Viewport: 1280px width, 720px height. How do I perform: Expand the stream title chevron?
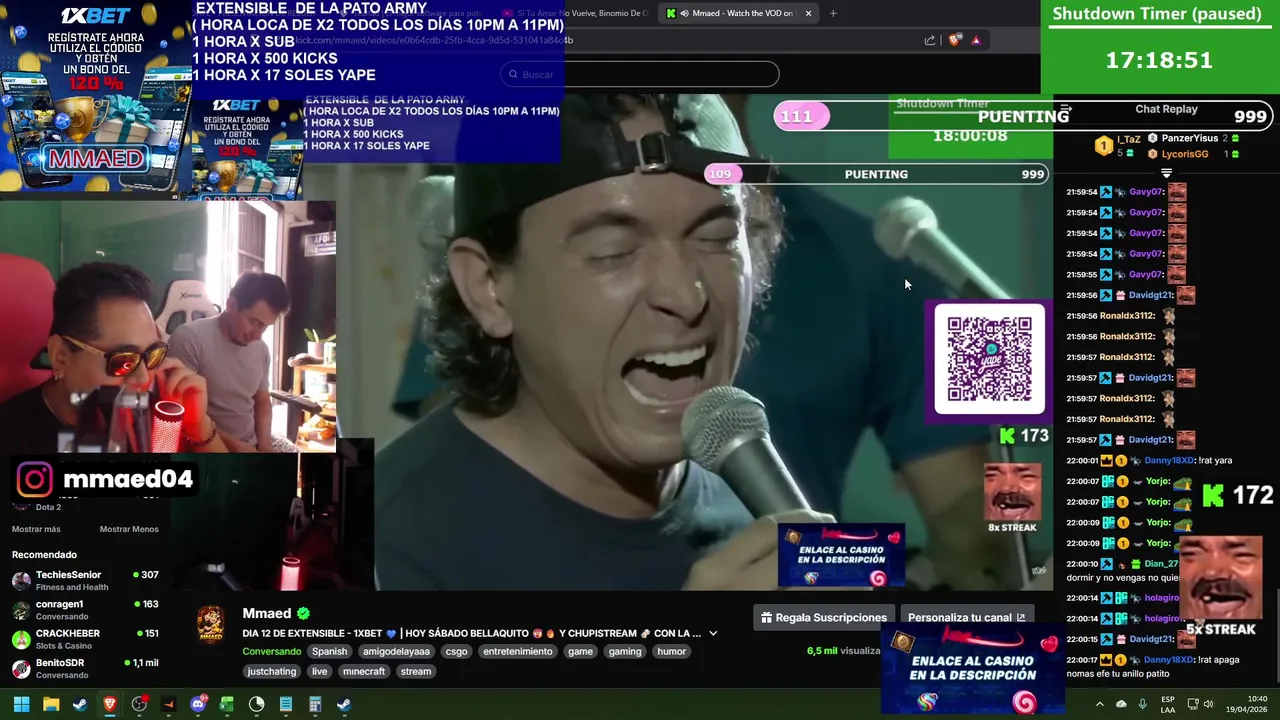point(713,633)
